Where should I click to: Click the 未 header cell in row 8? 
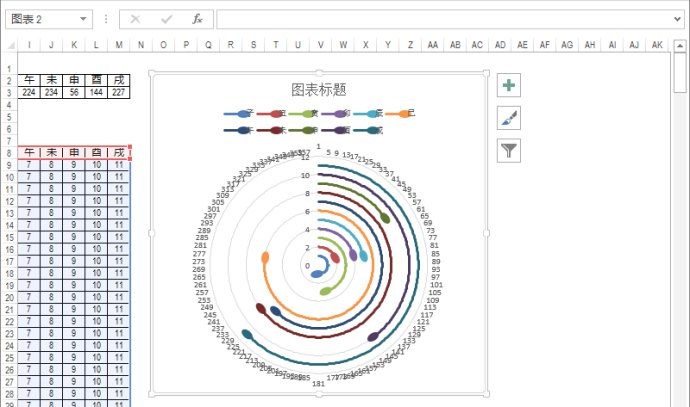[51, 153]
